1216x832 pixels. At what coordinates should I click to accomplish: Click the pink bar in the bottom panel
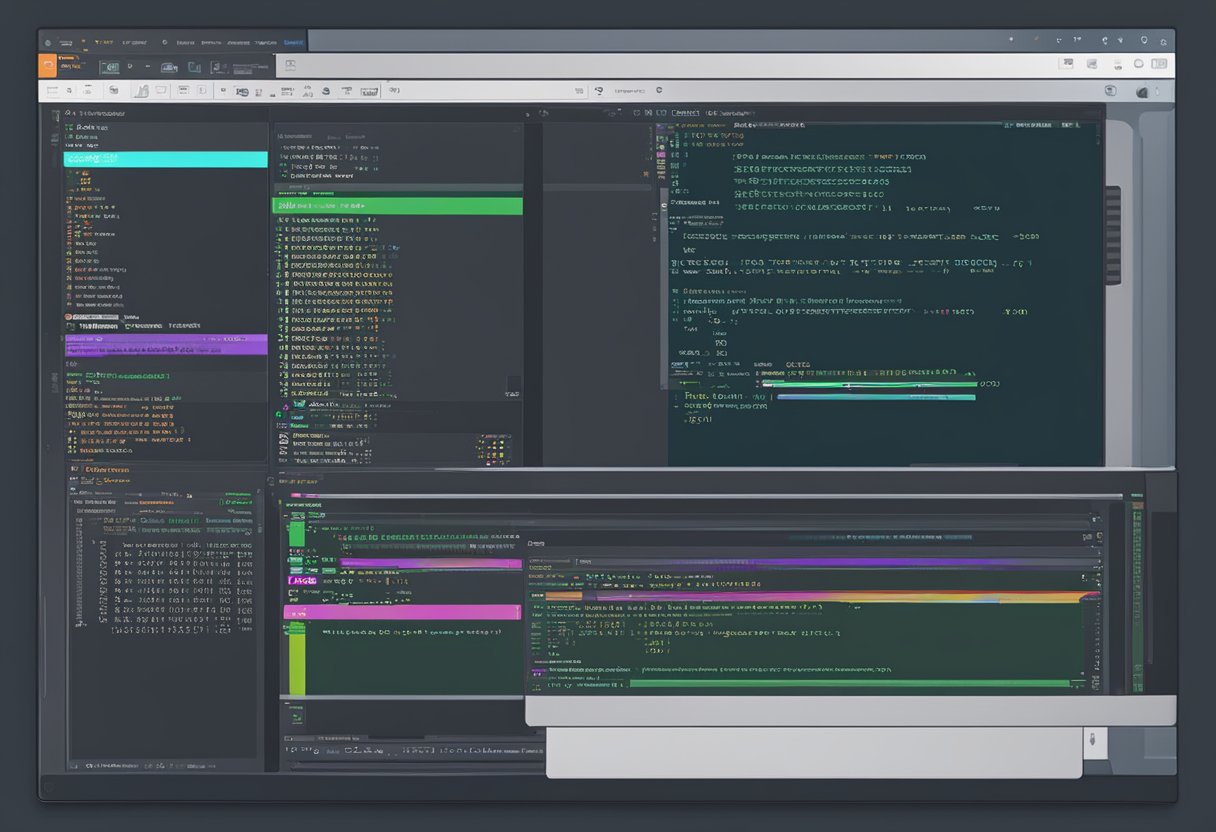coord(402,612)
